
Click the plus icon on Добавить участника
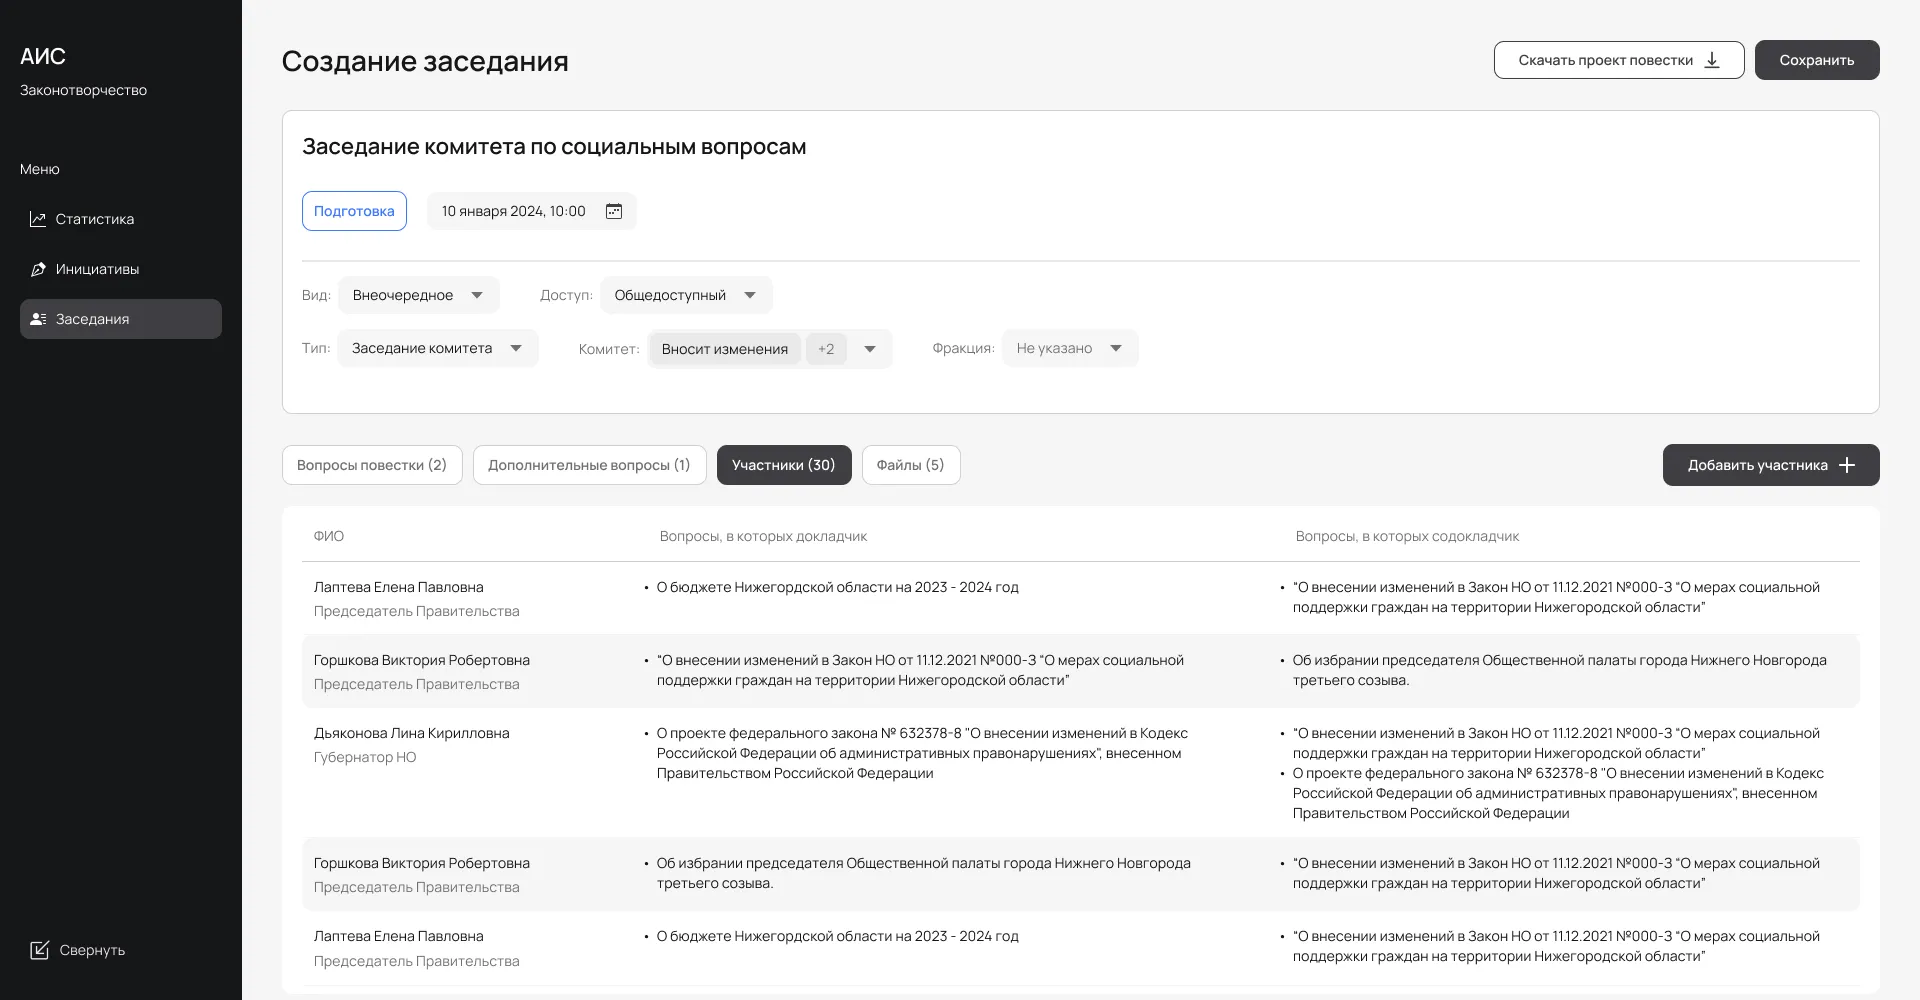1847,464
